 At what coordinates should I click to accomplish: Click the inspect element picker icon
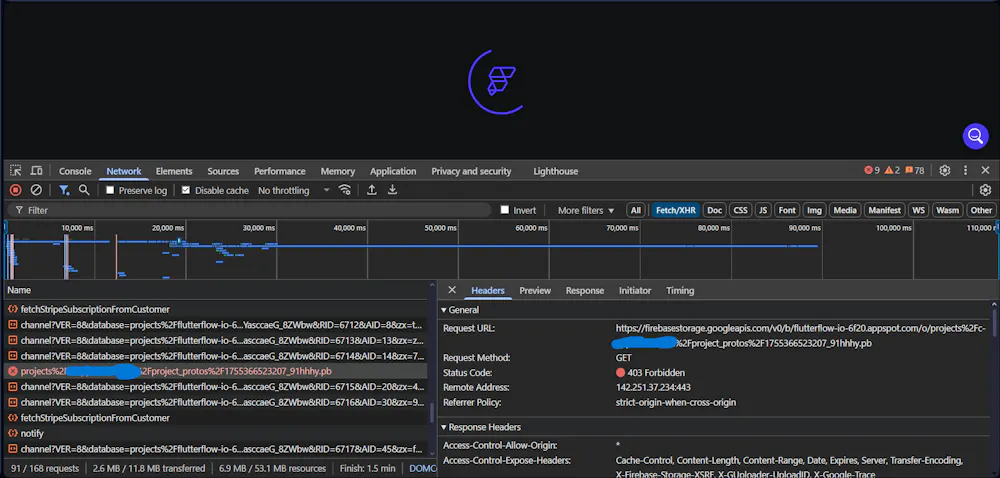15,171
